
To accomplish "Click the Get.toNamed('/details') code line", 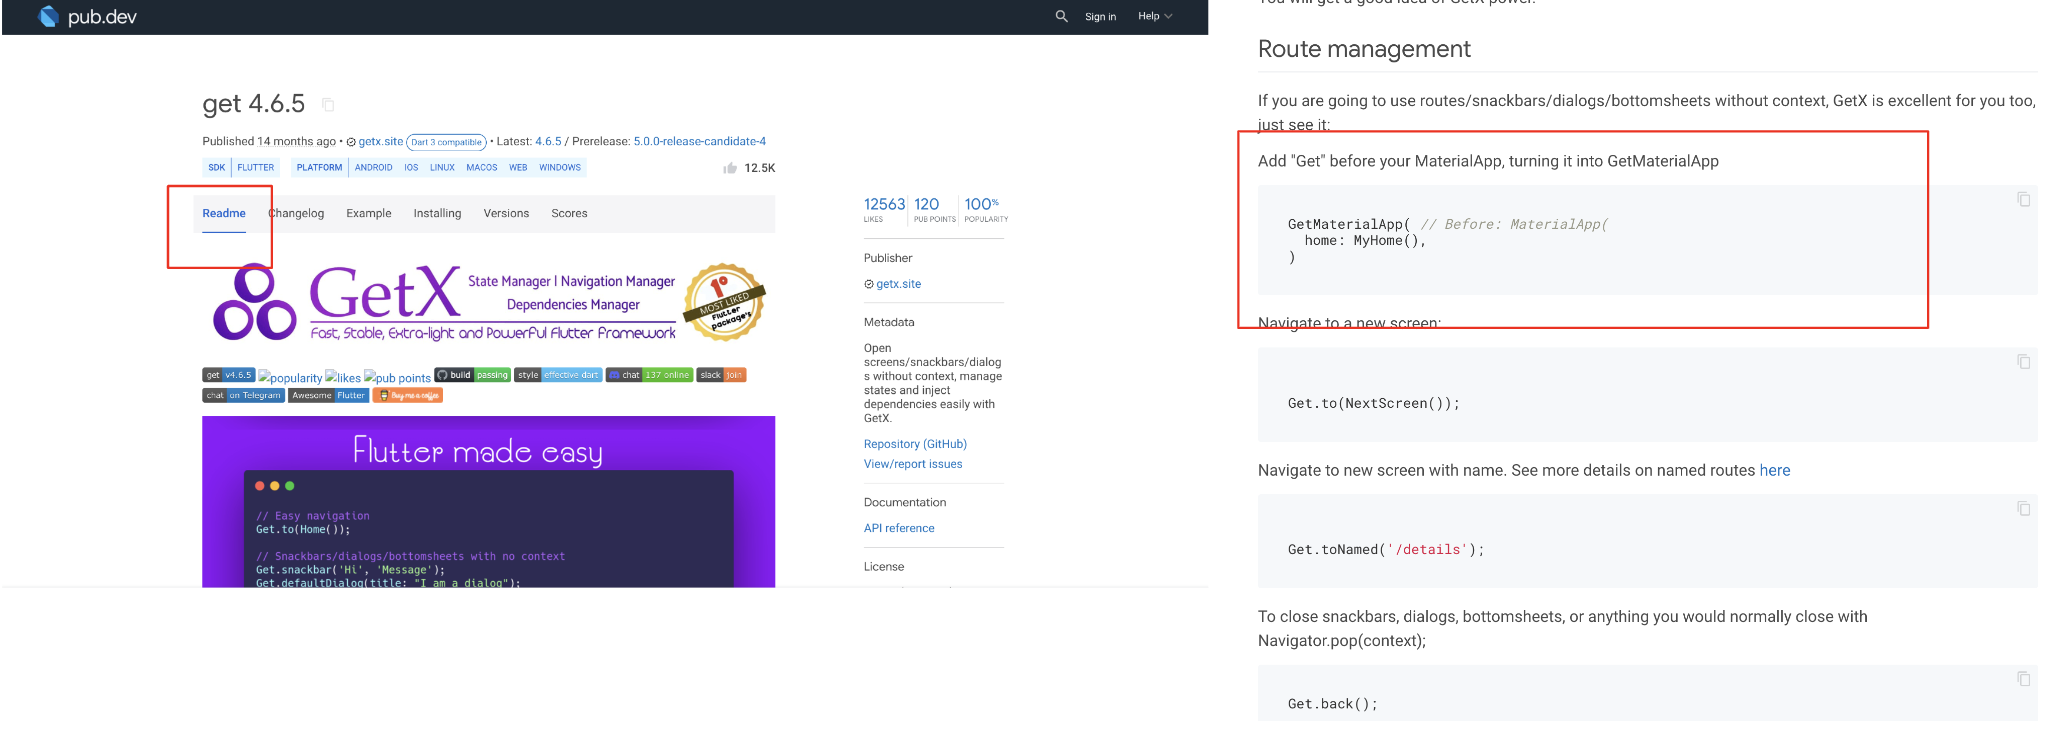I will (x=1386, y=549).
